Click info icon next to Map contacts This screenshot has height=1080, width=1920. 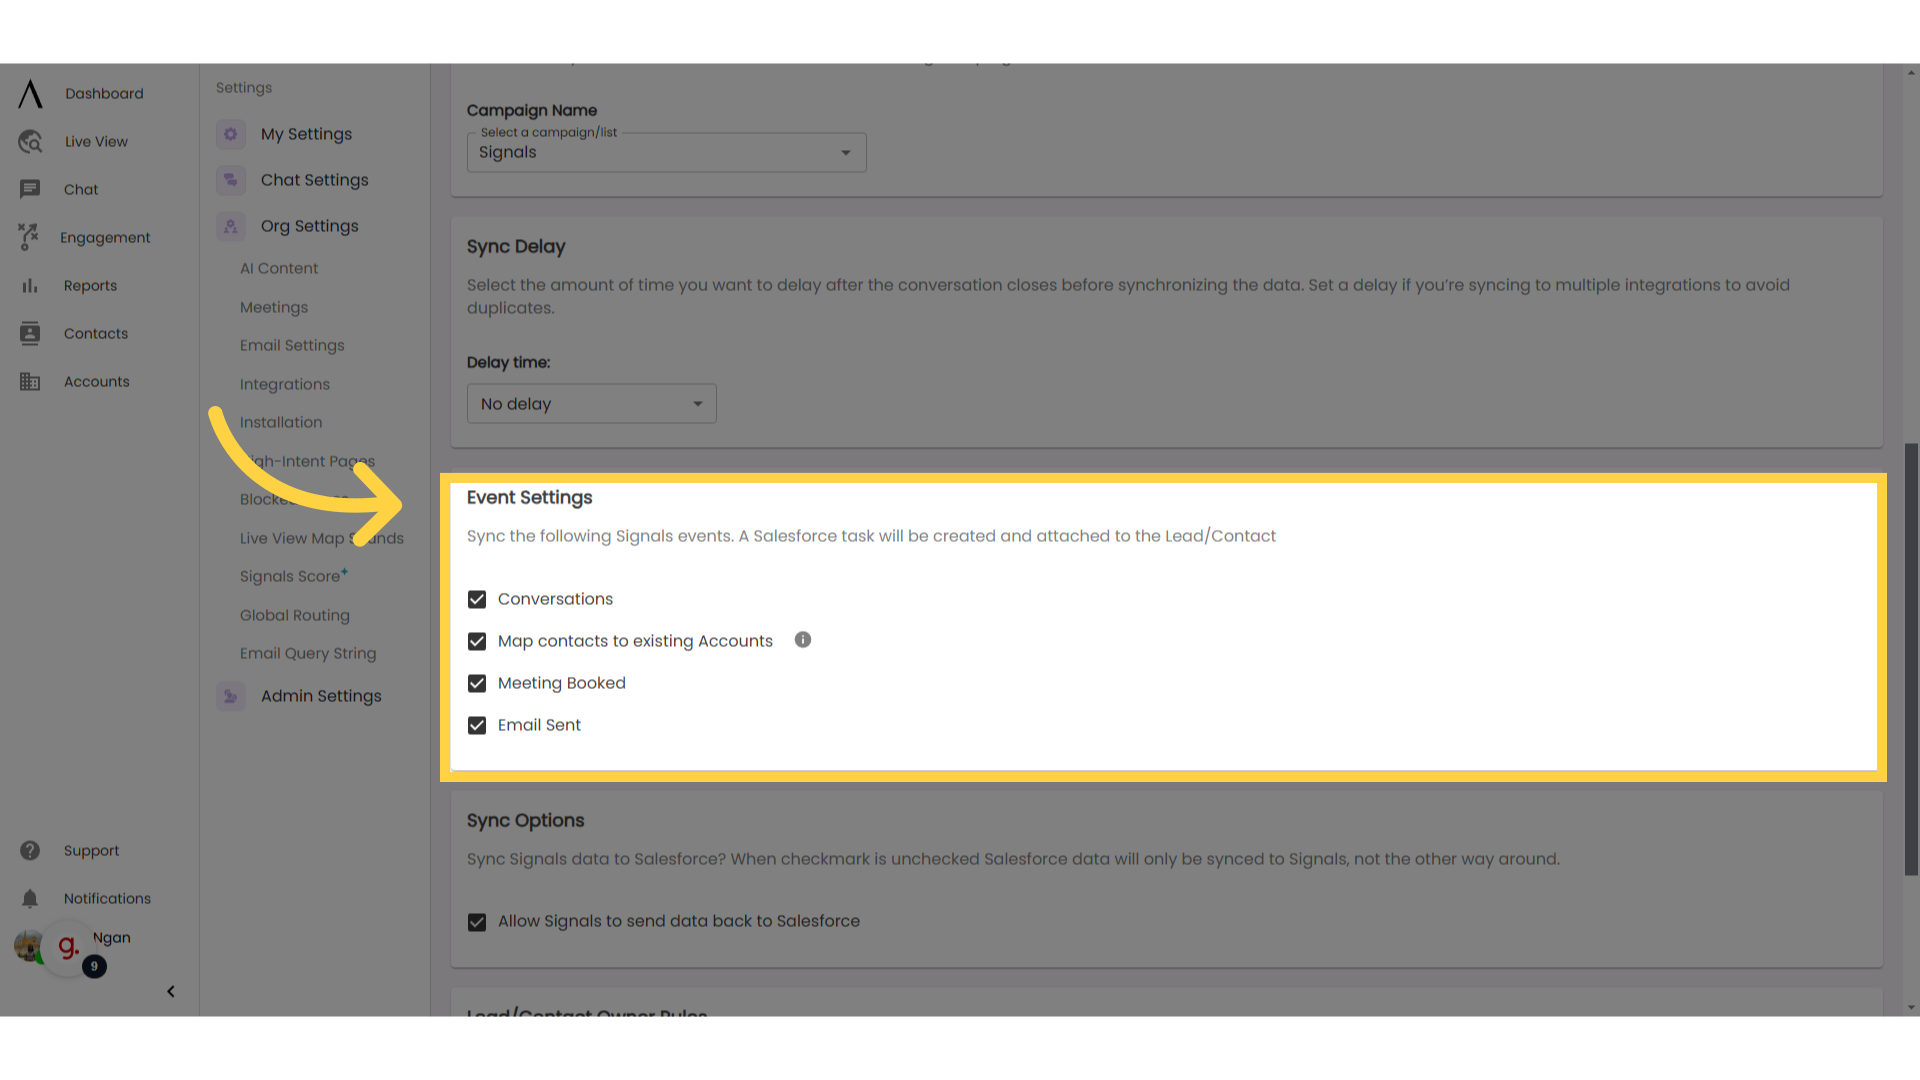(802, 640)
